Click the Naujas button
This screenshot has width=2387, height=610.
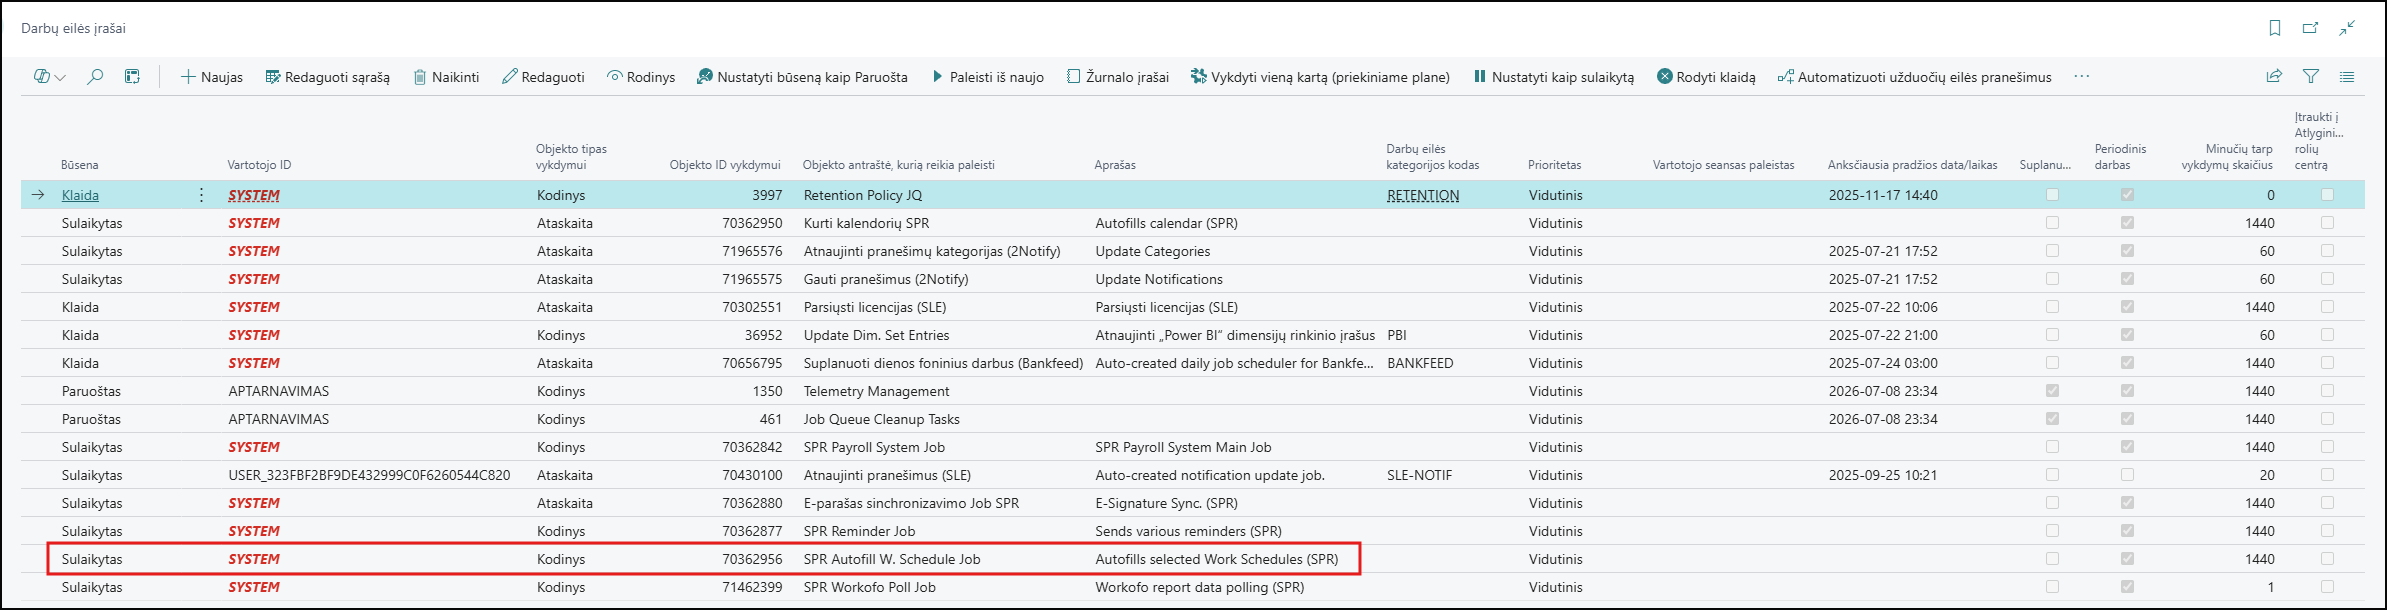tap(211, 77)
